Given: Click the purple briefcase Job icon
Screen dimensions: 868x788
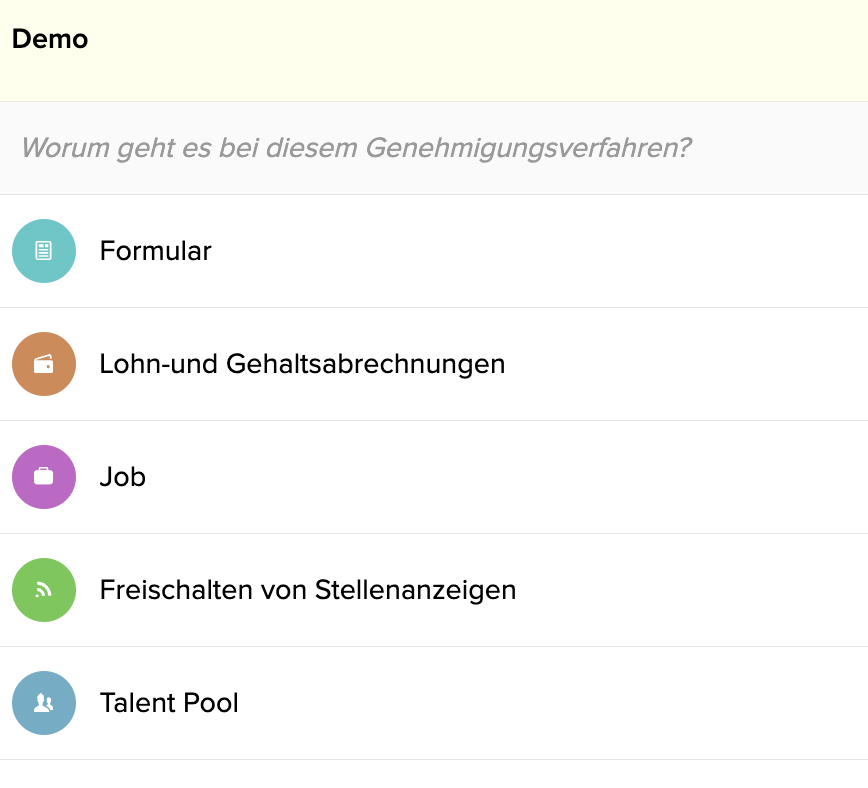Looking at the screenshot, I should (44, 477).
